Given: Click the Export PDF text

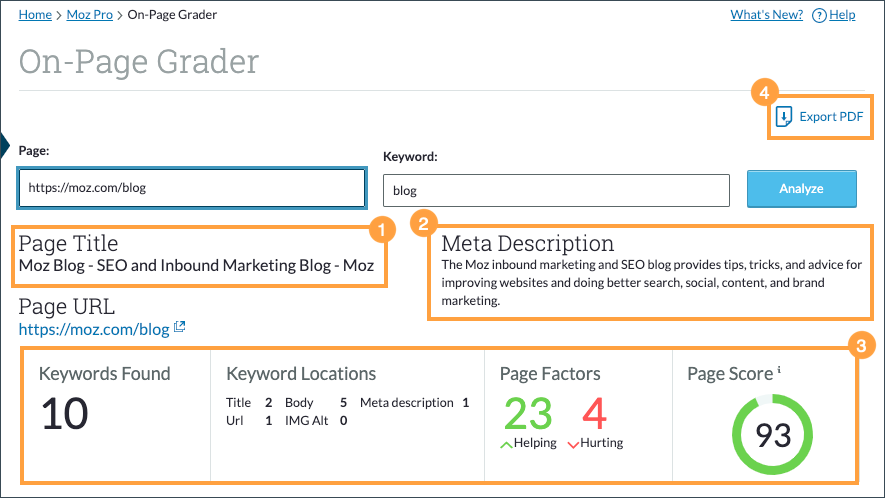Looking at the screenshot, I should coord(831,117).
